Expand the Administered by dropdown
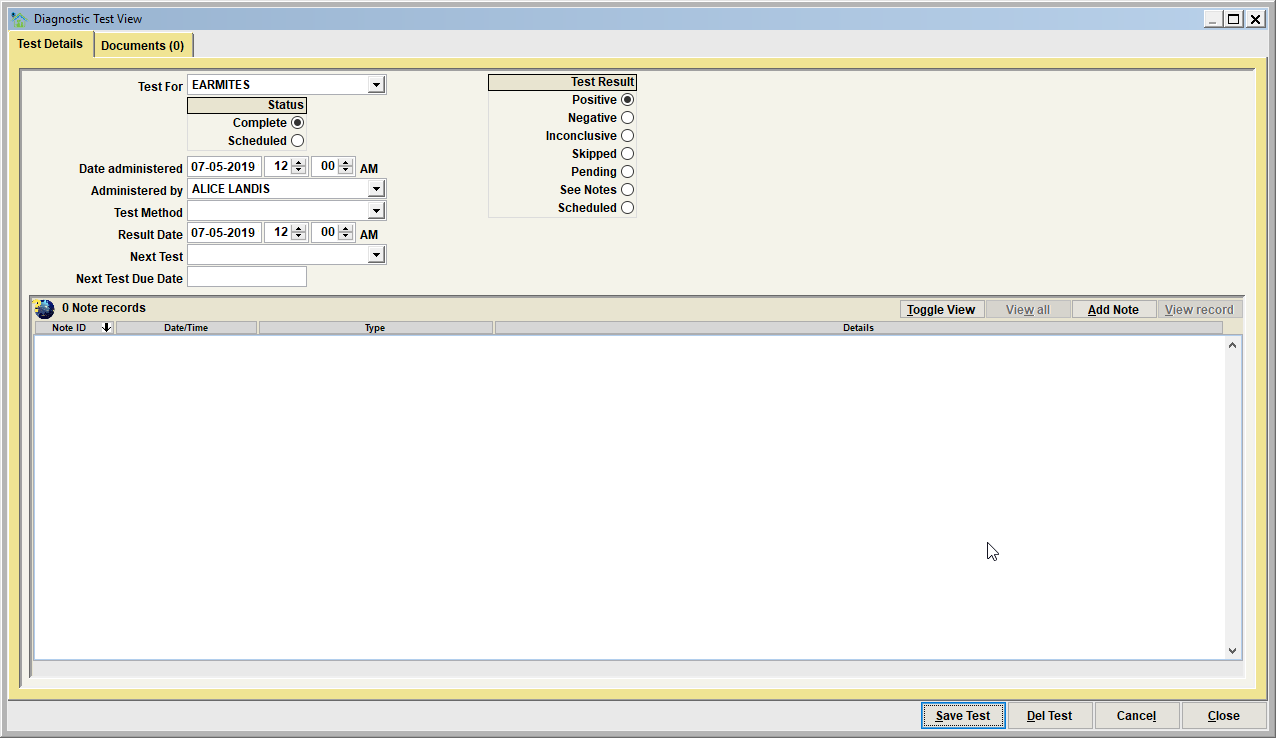The width and height of the screenshot is (1276, 738). 376,189
